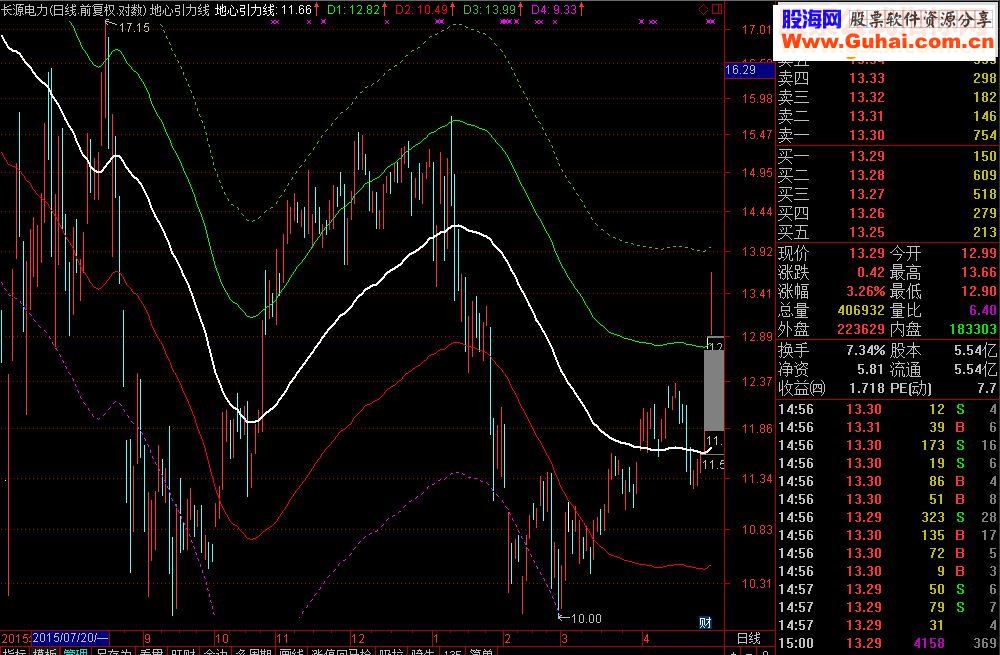Click the PE(动) 7.7 value
1000x655 pixels.
tap(987, 388)
